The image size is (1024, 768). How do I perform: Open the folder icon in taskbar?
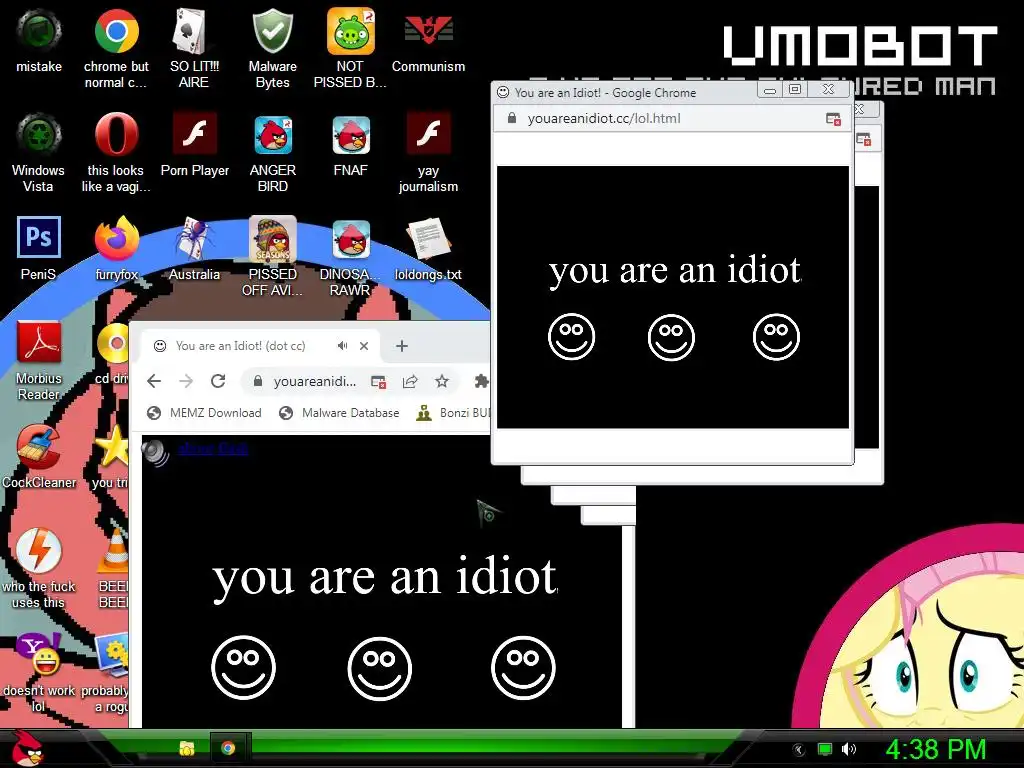pos(187,748)
